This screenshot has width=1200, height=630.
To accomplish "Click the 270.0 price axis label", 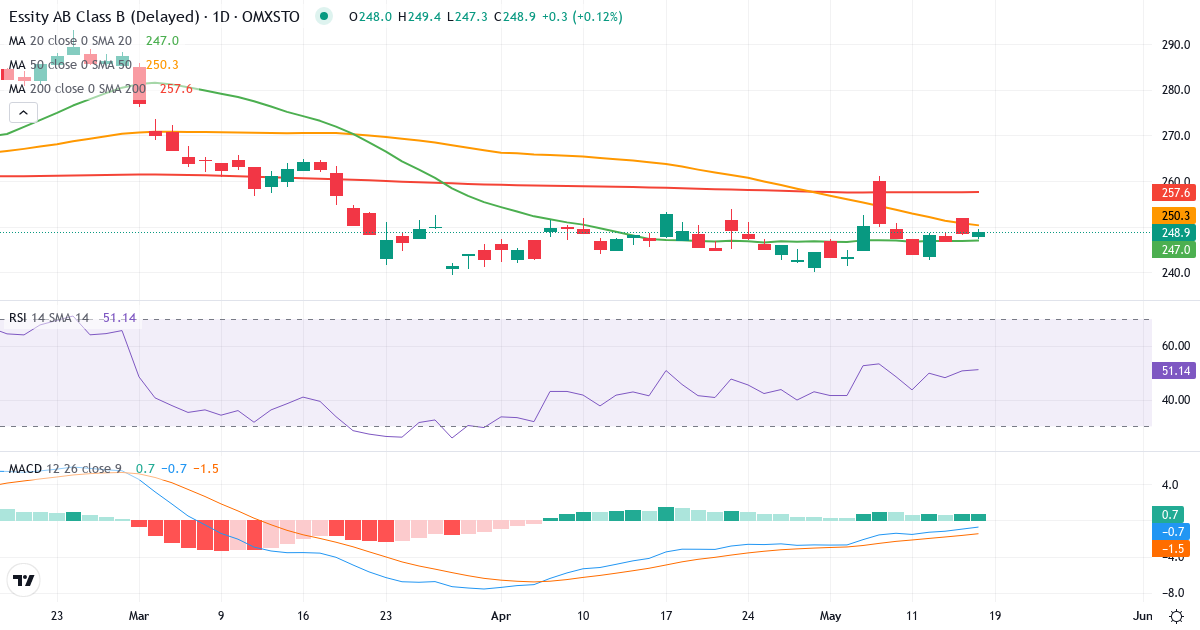I will [x=1175, y=136].
